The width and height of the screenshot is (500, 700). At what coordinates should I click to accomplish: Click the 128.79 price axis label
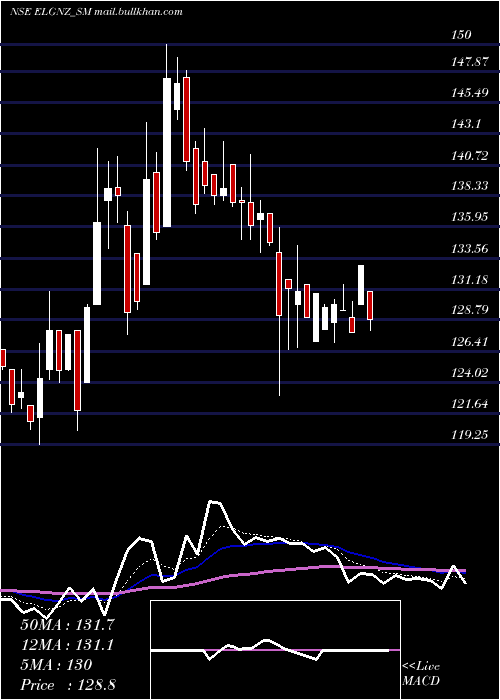471,310
